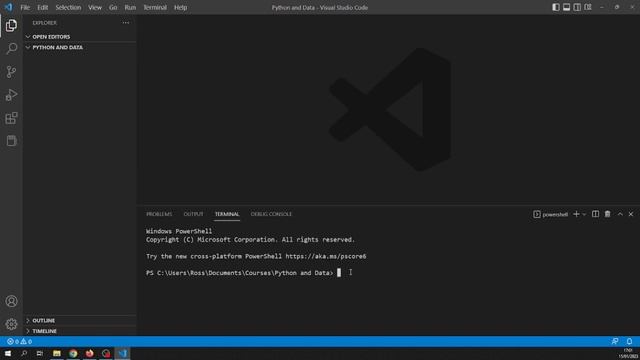640x360 pixels.
Task: Open notifications bell in status bar
Action: (x=629, y=341)
